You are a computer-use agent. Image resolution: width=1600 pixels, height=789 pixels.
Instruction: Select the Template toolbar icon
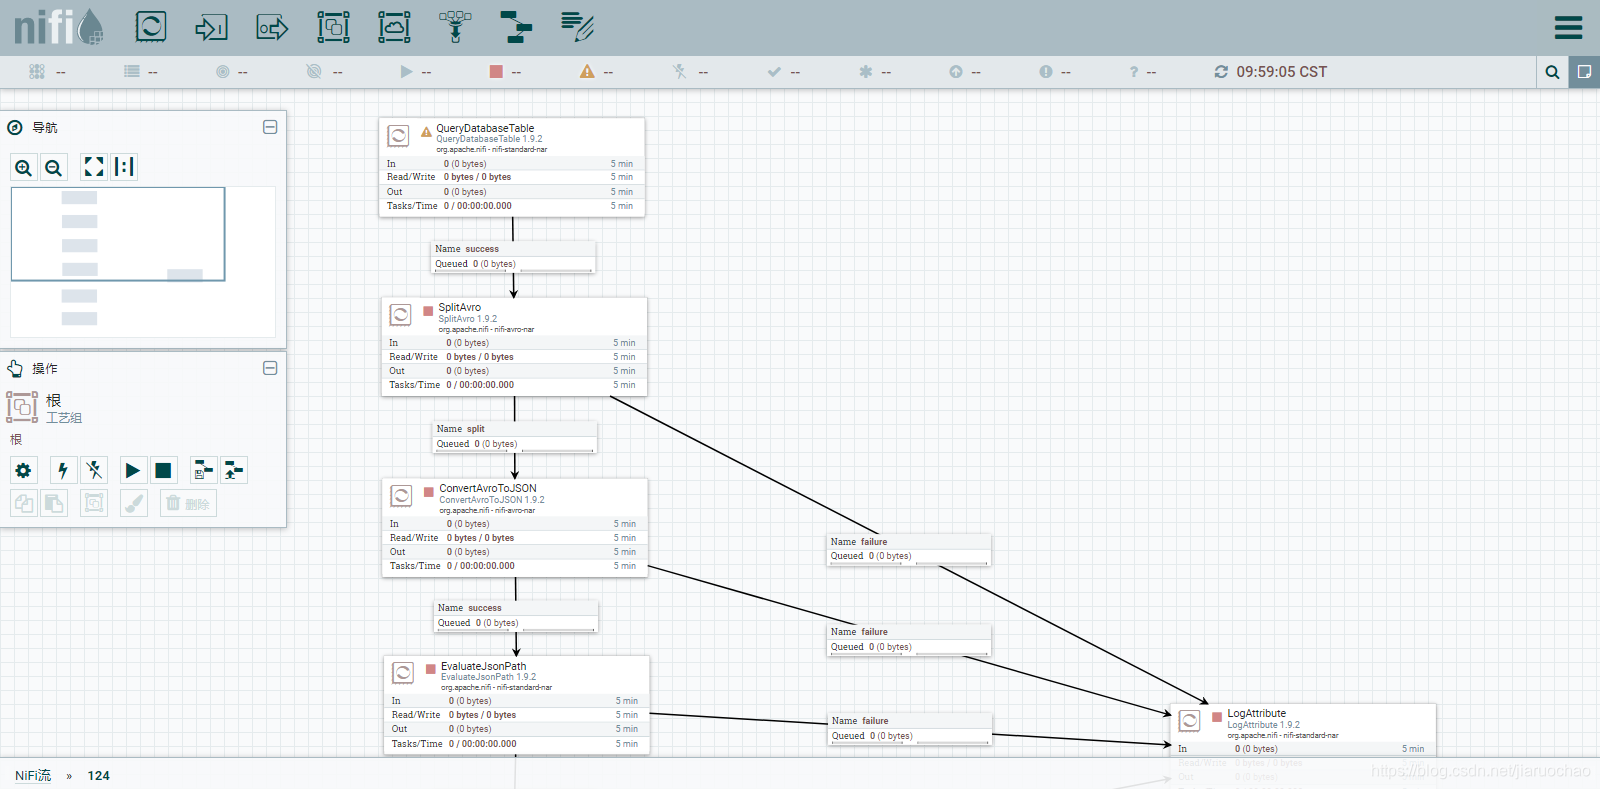tap(516, 27)
